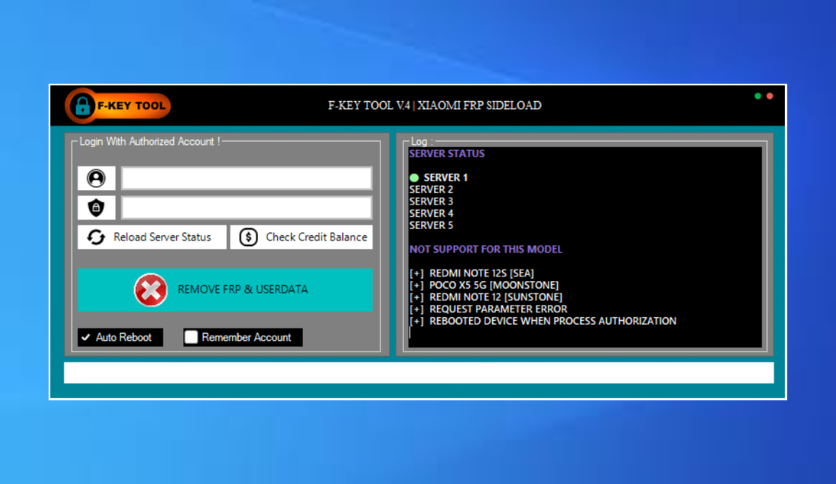
Task: Click REMOVE FRP & USERDATA button
Action: pos(225,289)
